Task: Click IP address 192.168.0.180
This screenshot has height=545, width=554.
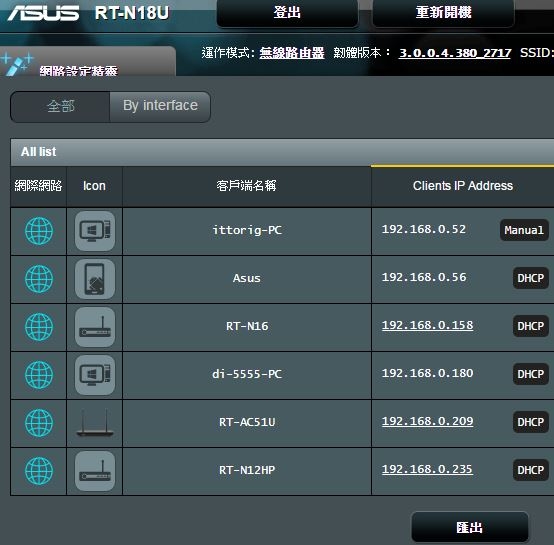Action: click(428, 373)
